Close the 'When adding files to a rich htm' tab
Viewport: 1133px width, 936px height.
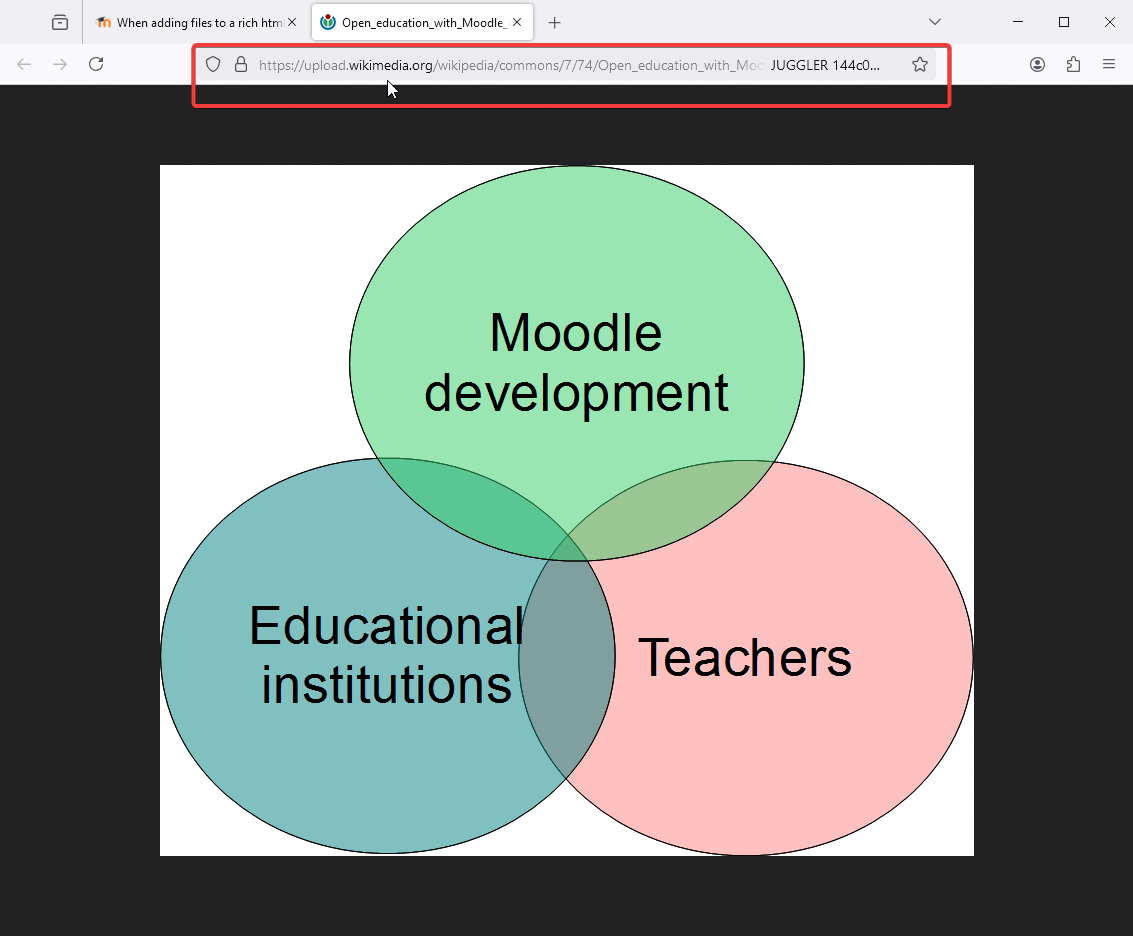pos(292,22)
